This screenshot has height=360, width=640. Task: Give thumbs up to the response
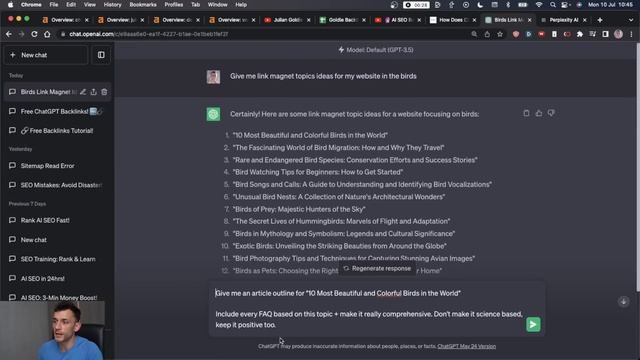click(539, 113)
